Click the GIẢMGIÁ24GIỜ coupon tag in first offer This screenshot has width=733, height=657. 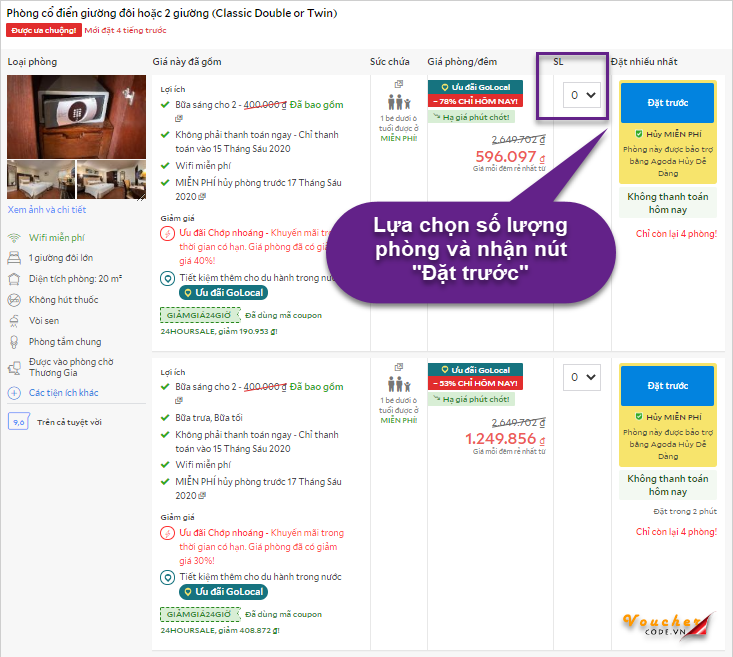tap(199, 314)
